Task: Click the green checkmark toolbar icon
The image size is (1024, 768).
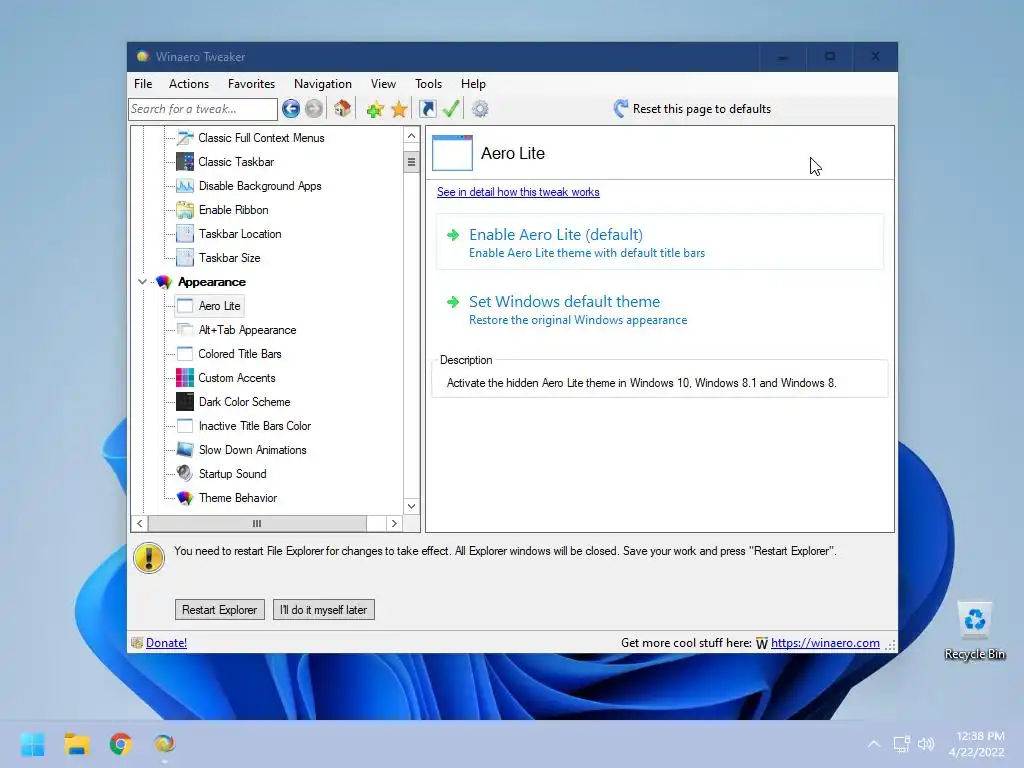Action: [451, 108]
